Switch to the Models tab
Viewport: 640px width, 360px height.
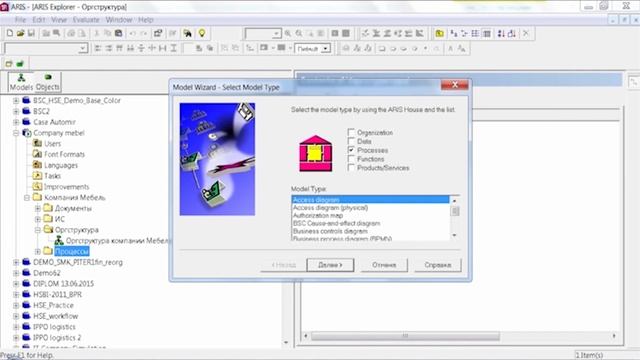point(21,82)
